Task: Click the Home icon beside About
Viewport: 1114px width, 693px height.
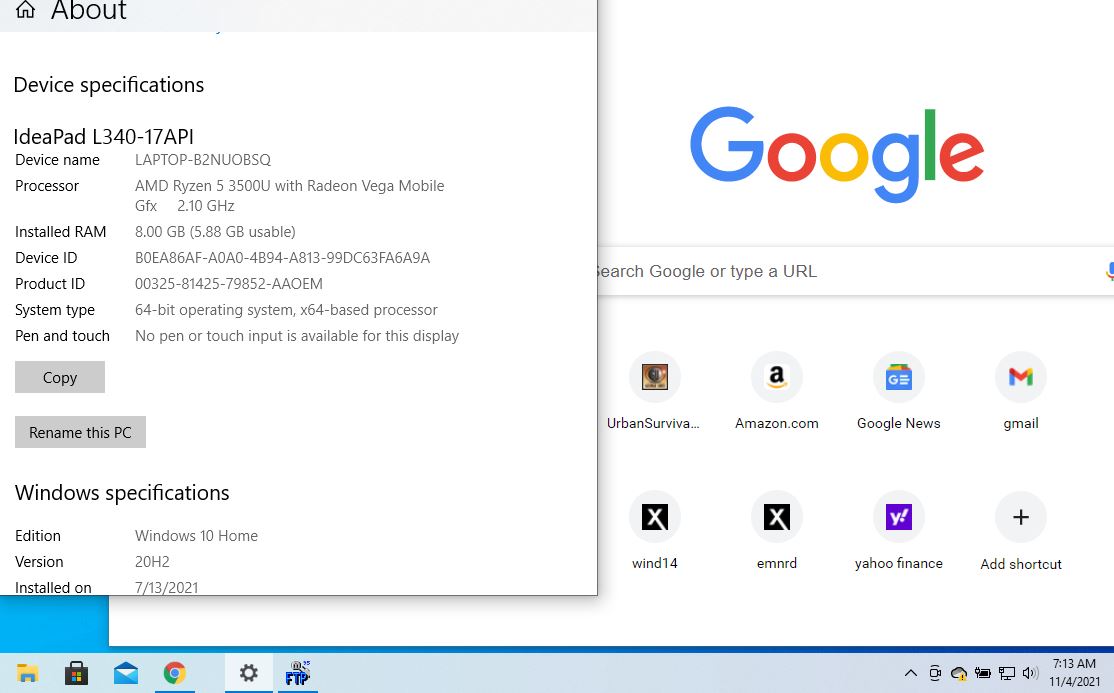Action: point(26,10)
